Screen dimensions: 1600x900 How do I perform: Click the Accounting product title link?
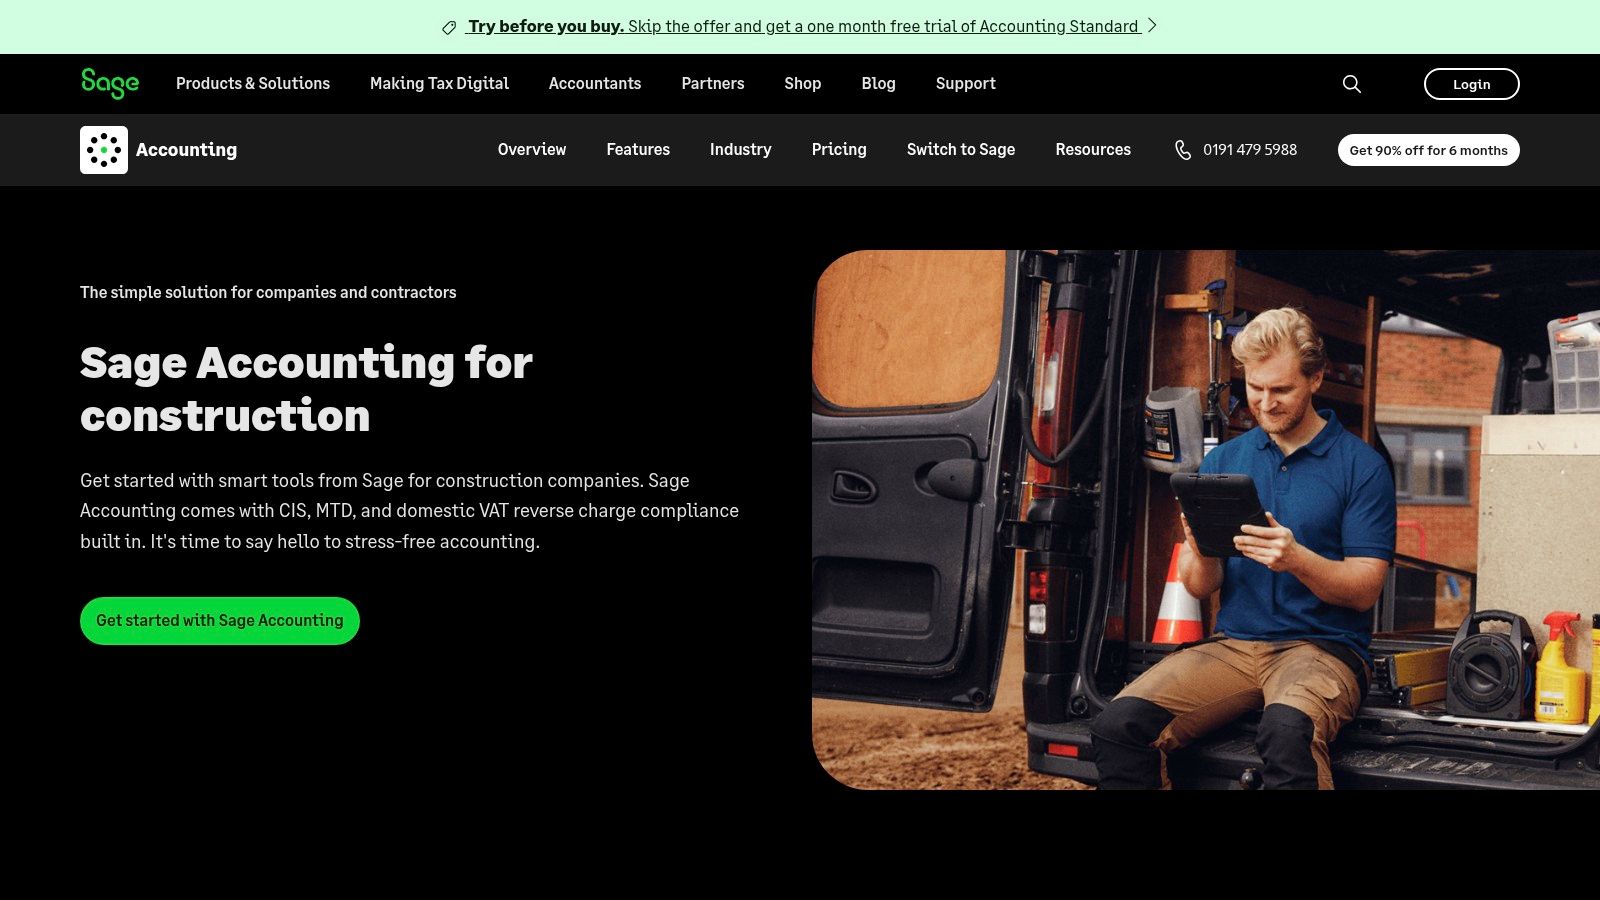187,150
